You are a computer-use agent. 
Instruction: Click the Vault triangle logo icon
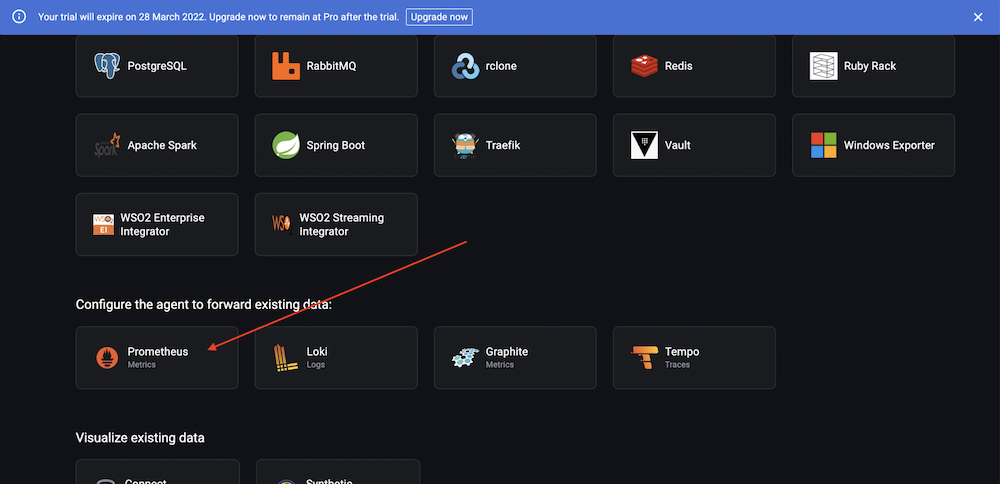coord(644,145)
